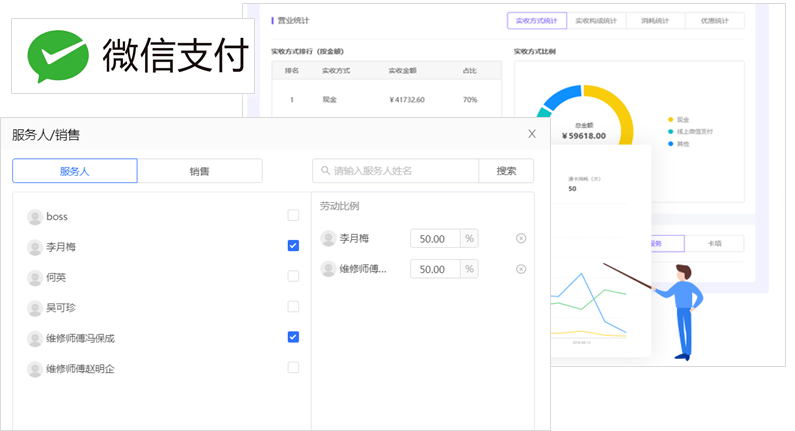Click the teal 线上微信支付 legend dot

tap(670, 132)
